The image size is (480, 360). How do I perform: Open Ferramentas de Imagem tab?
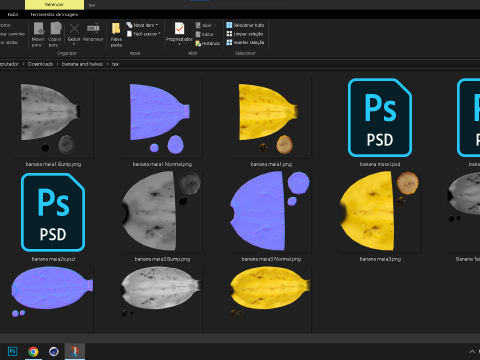[x=54, y=14]
